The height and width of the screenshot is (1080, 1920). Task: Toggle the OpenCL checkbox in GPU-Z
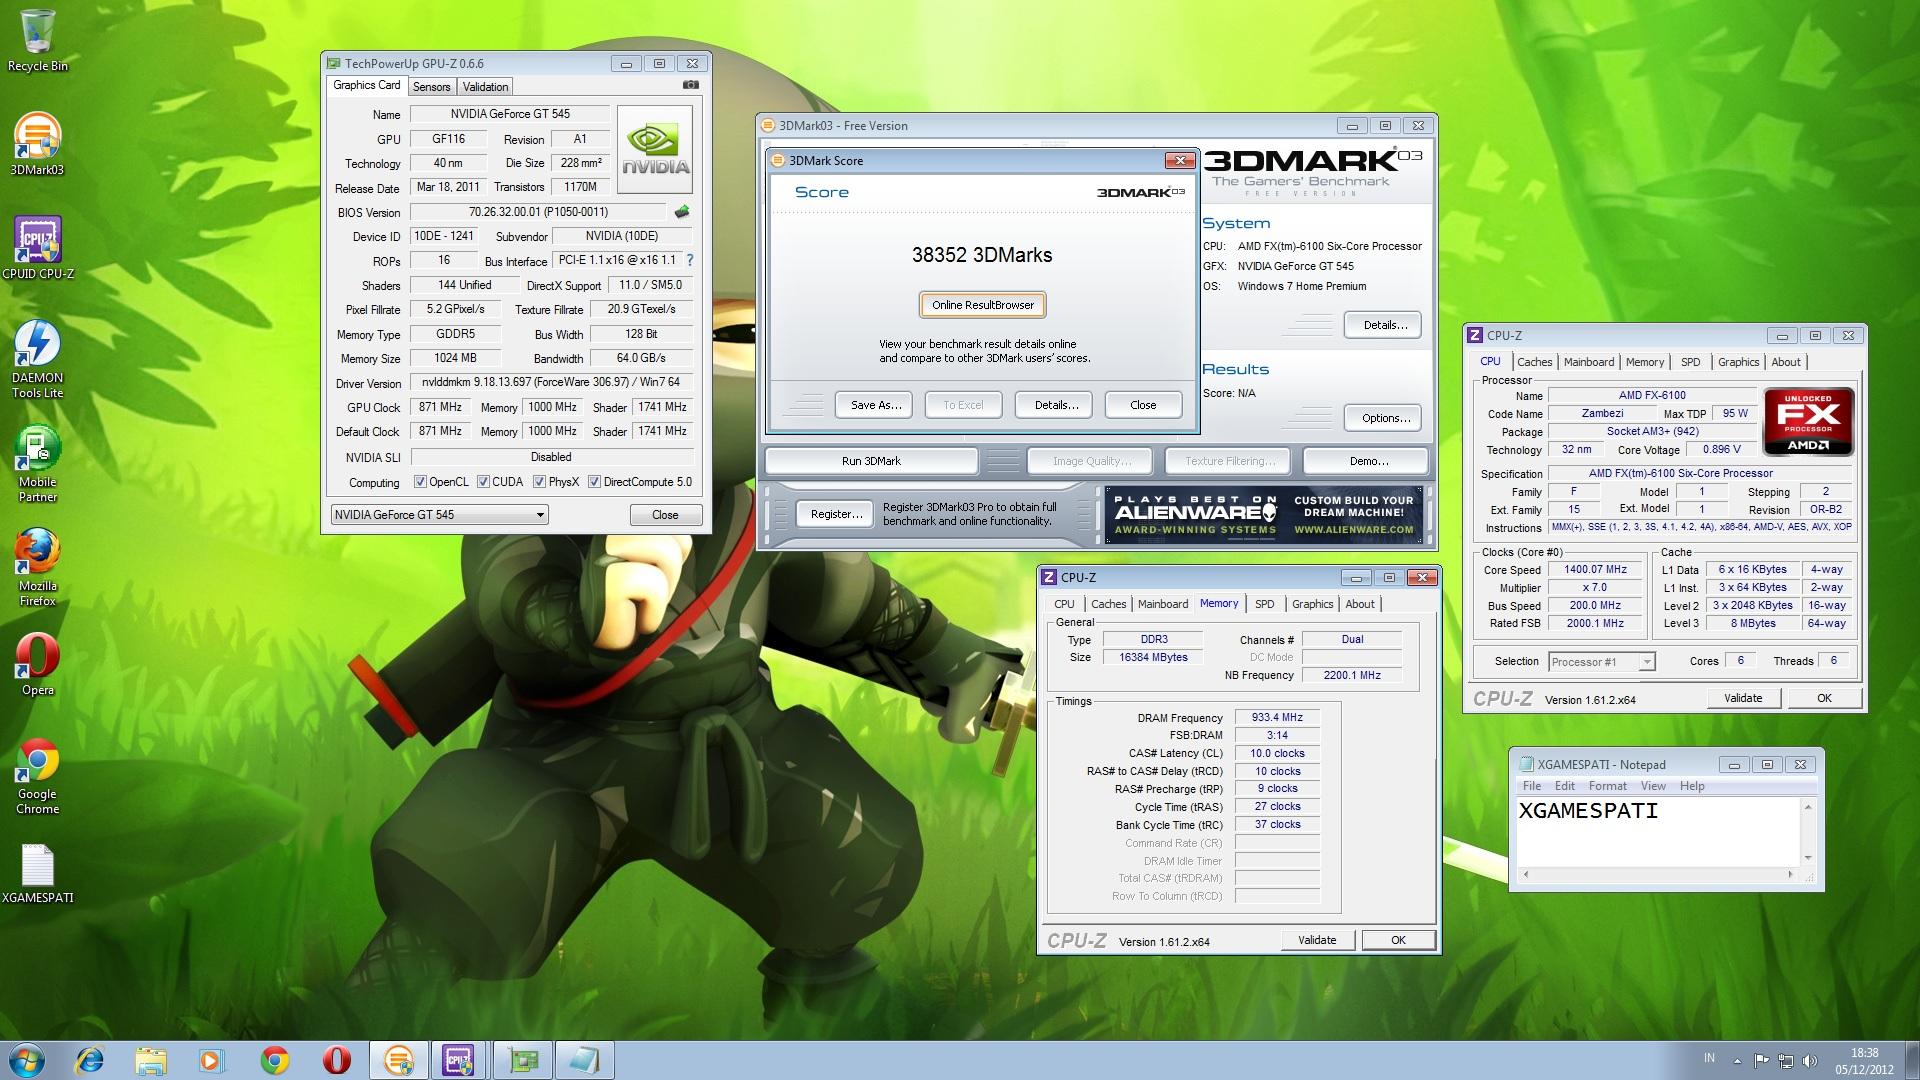(420, 482)
